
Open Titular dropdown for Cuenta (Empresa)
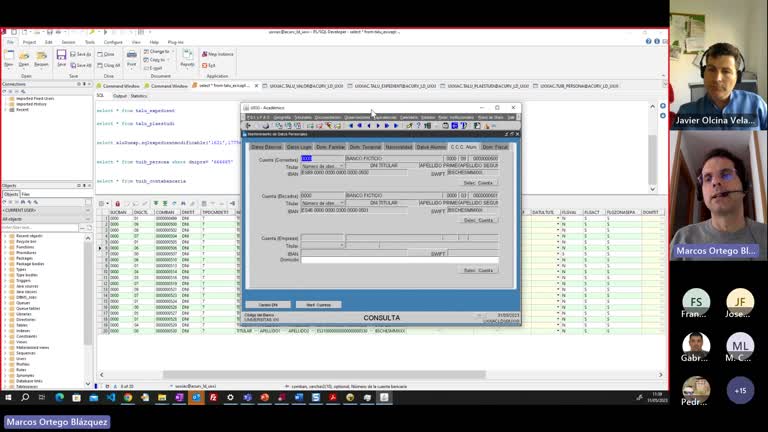click(341, 245)
